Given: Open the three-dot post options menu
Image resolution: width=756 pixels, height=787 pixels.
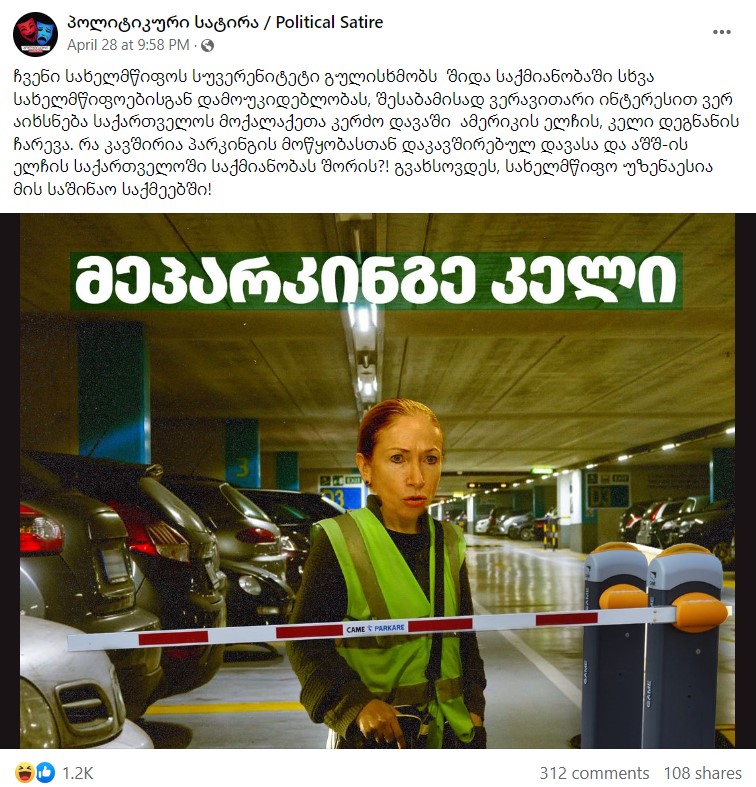Looking at the screenshot, I should coord(721,32).
